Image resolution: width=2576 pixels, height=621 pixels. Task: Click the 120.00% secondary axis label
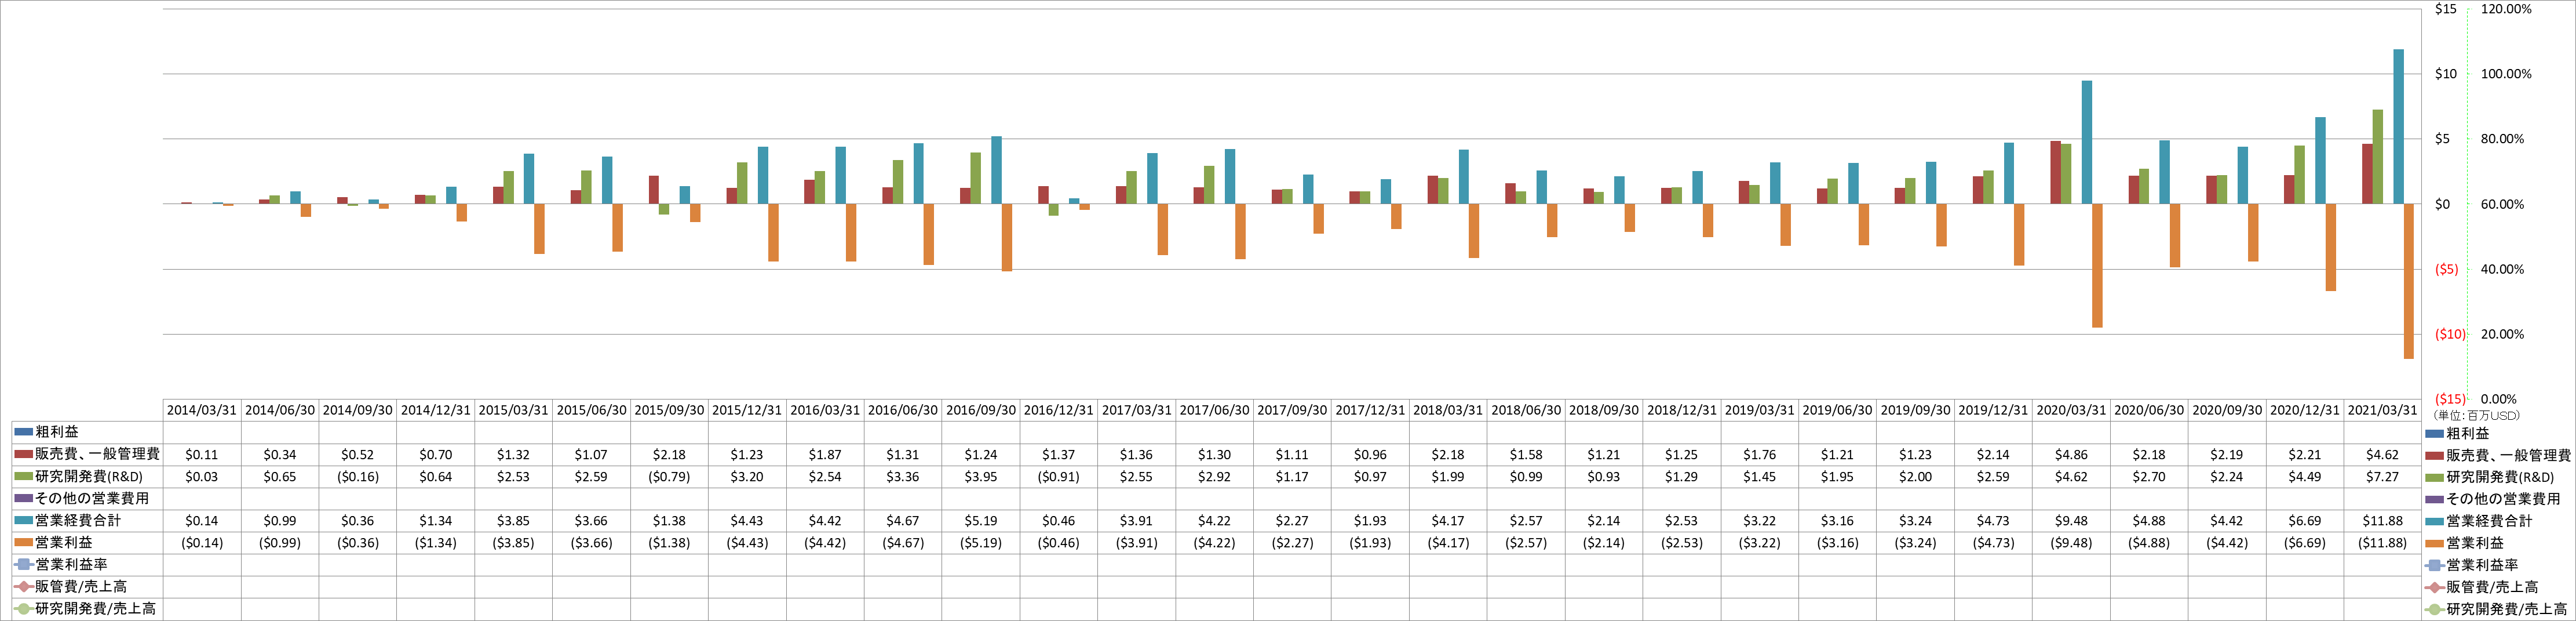2506,9
